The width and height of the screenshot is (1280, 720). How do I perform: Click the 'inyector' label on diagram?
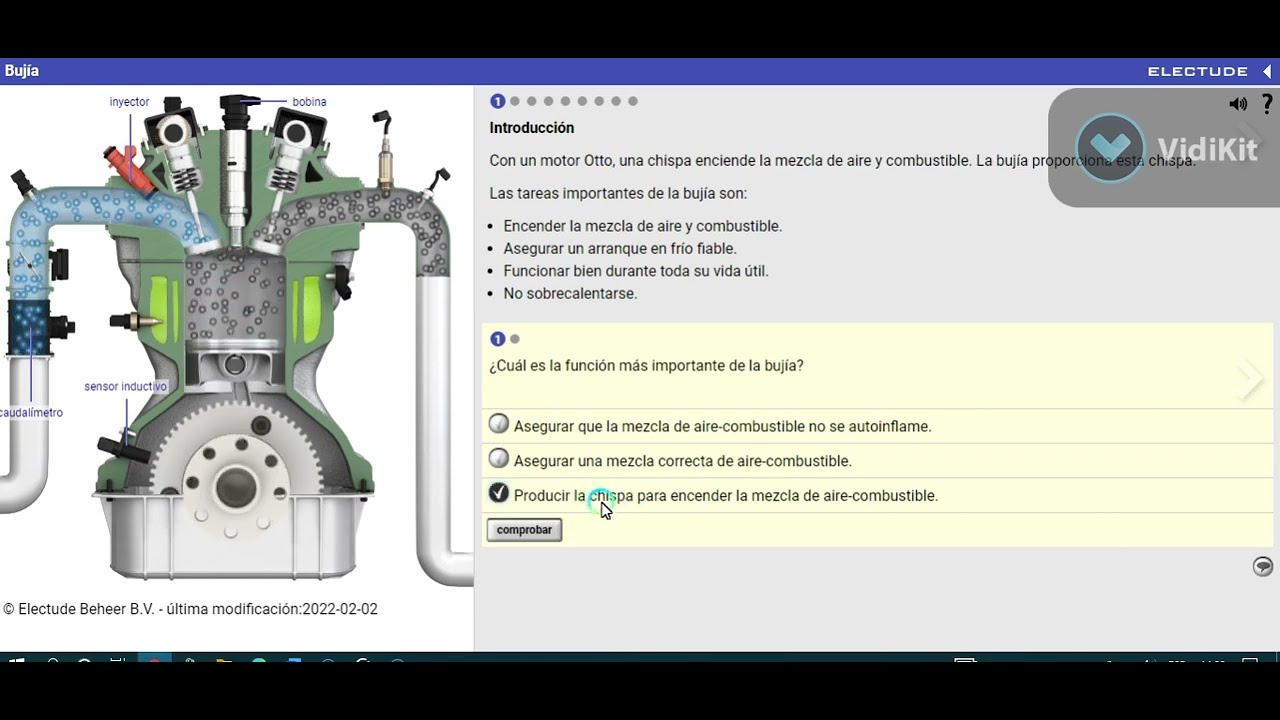click(129, 102)
